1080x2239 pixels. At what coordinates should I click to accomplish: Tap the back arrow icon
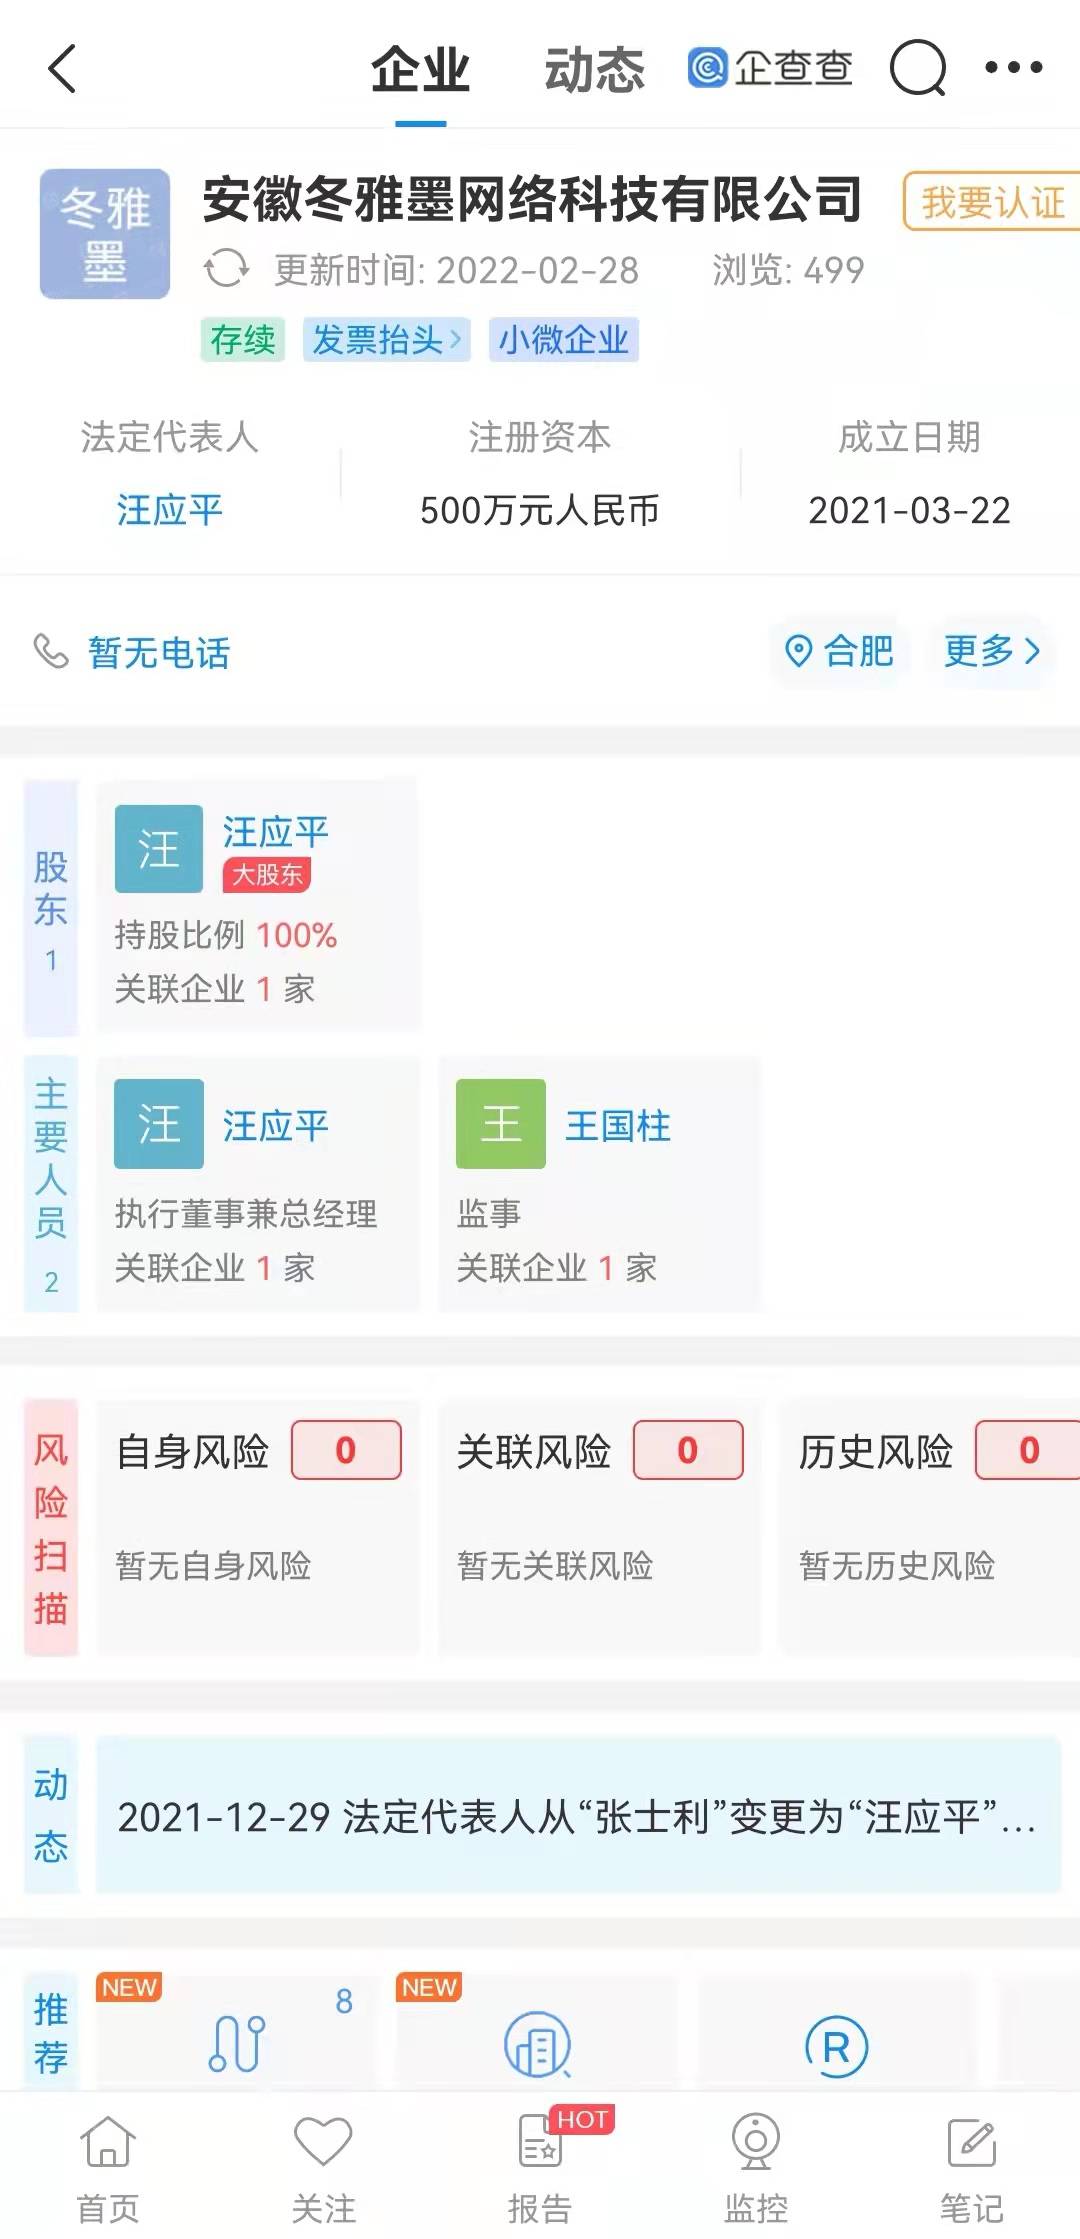click(x=62, y=70)
